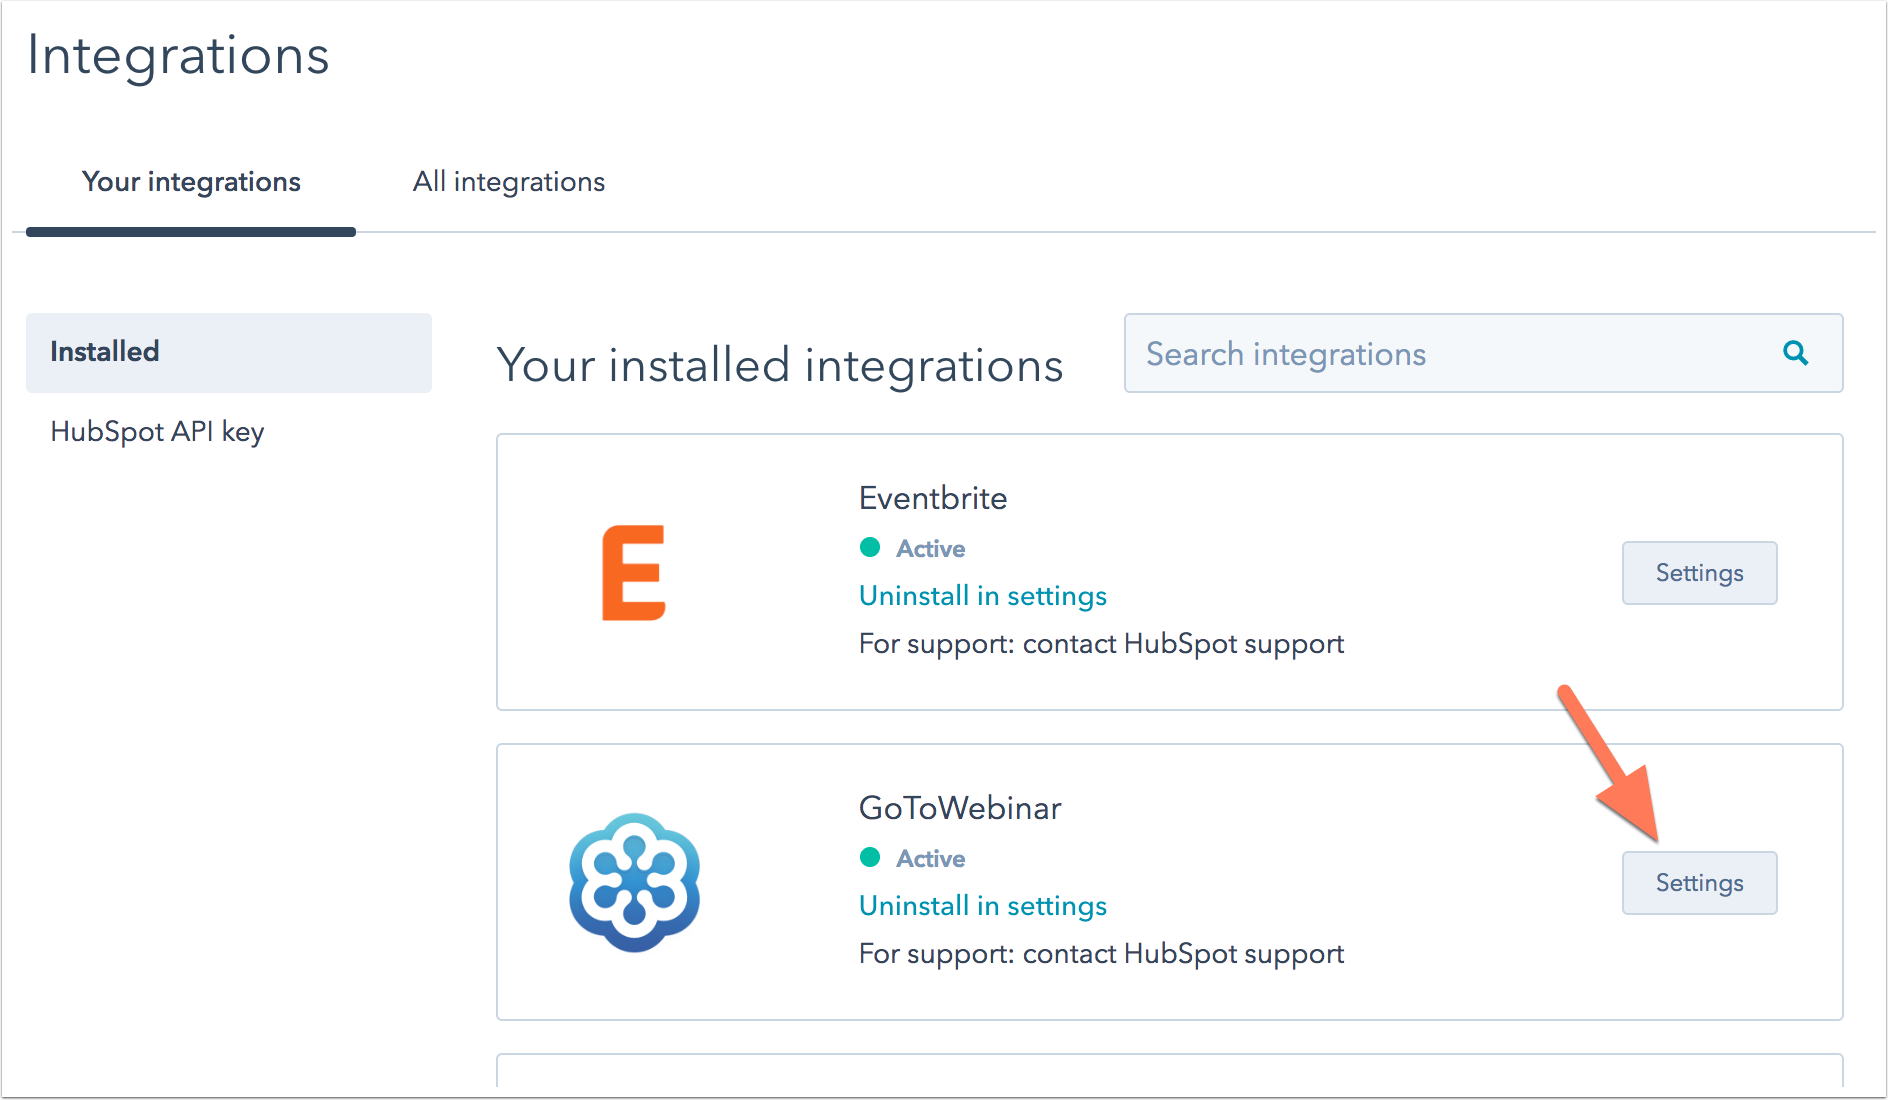This screenshot has width=1888, height=1100.
Task: Click GoToWebinar HubSpot support text
Action: (1101, 954)
